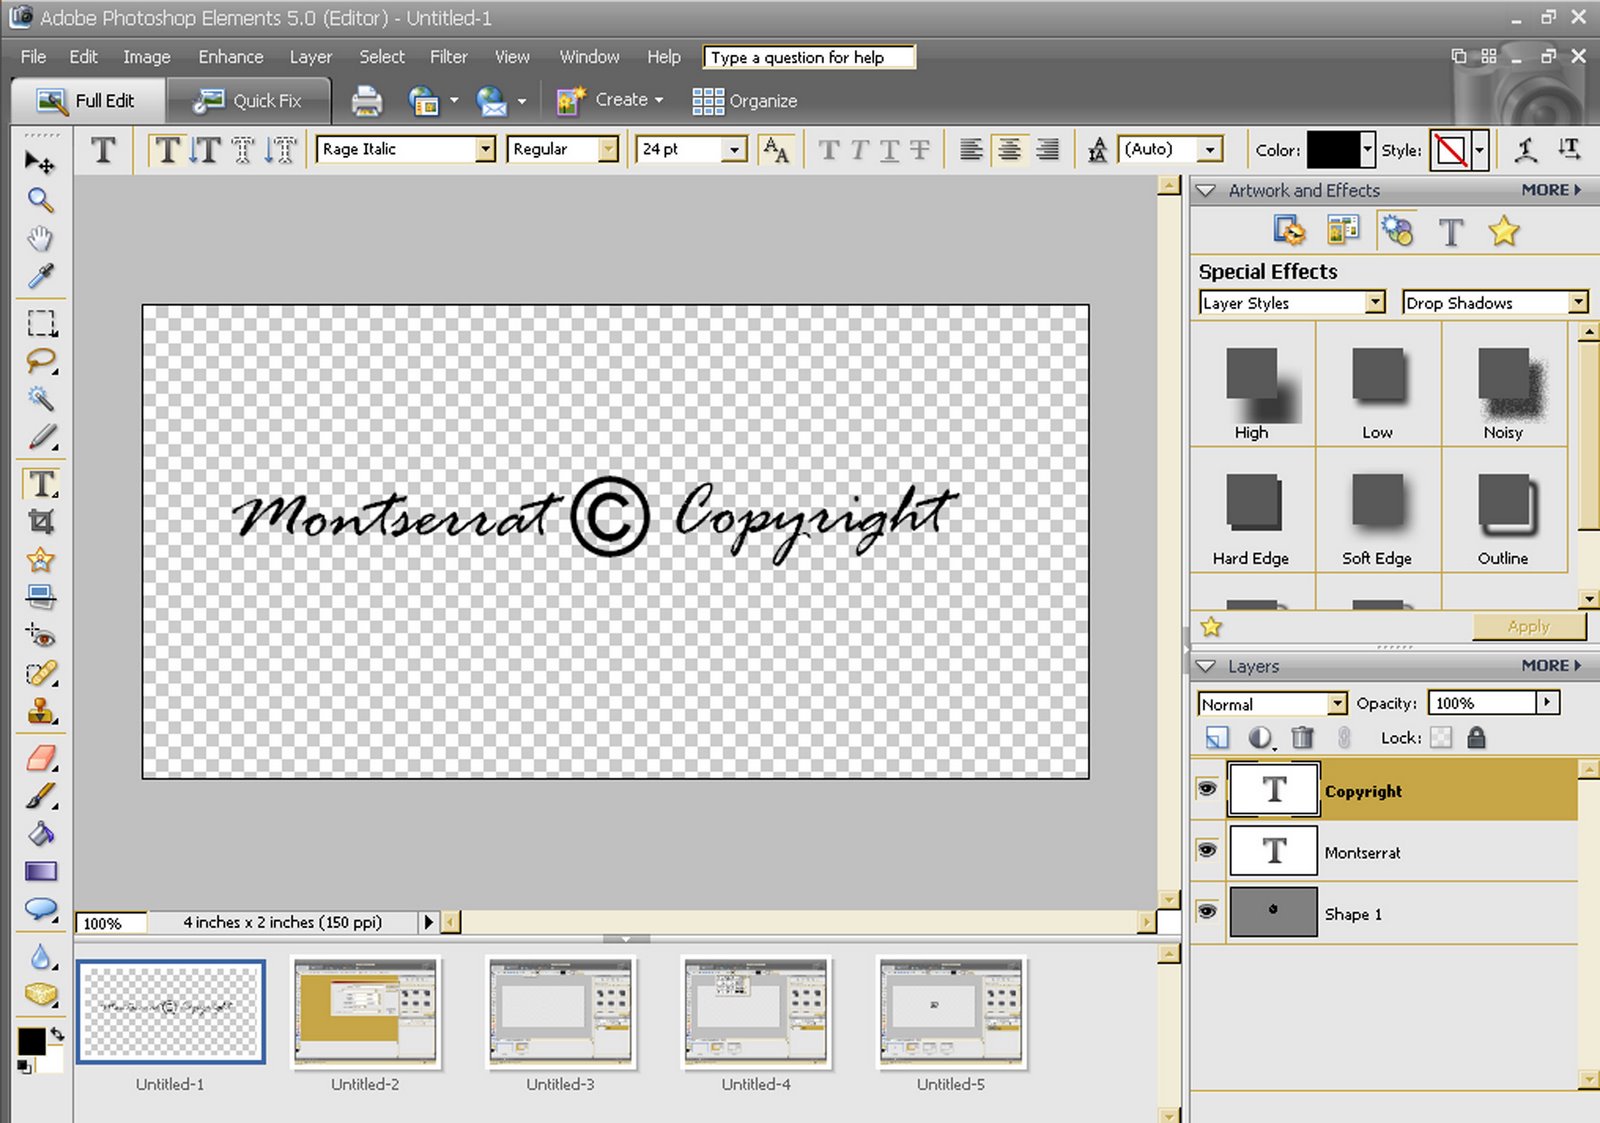Collapse the Artwork and Effects panel
1600x1123 pixels.
pyautogui.click(x=1206, y=190)
